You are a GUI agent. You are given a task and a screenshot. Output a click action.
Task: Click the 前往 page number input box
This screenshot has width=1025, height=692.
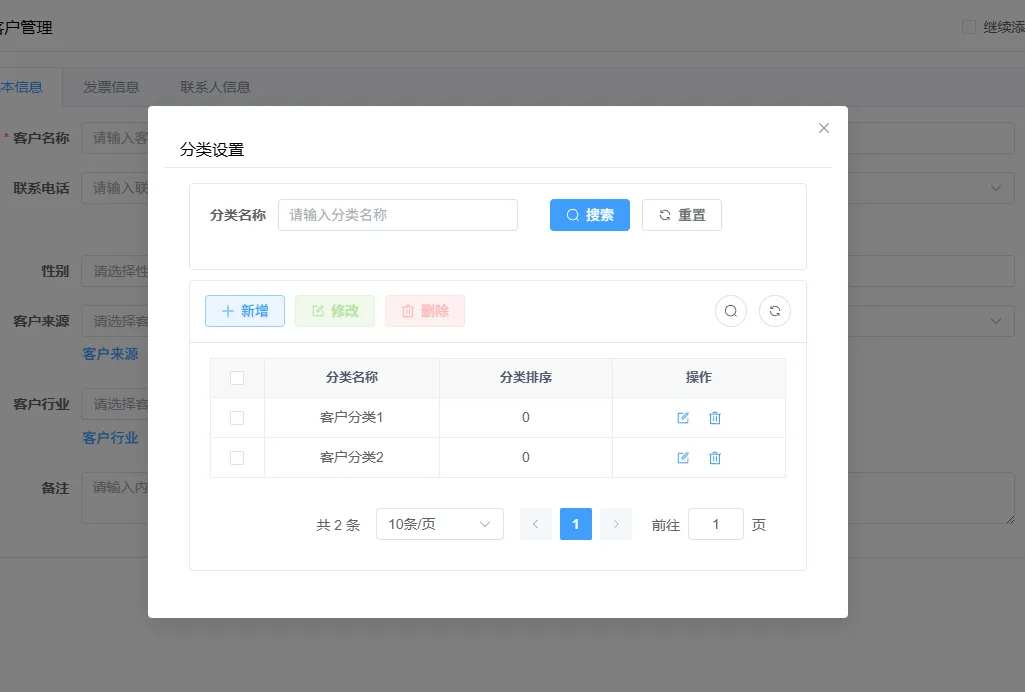point(716,524)
